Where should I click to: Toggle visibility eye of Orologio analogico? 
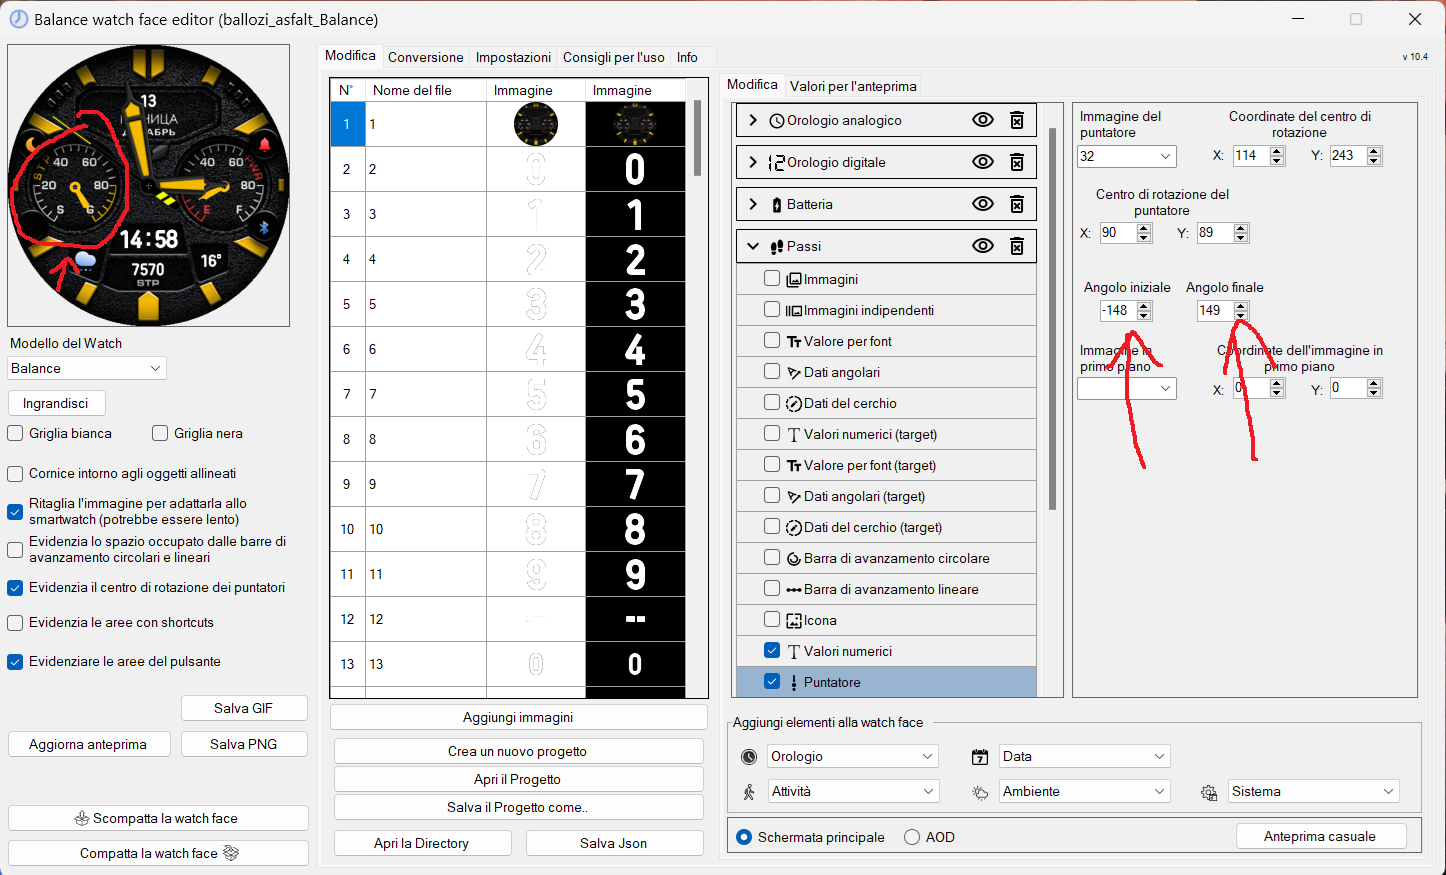[x=983, y=120]
